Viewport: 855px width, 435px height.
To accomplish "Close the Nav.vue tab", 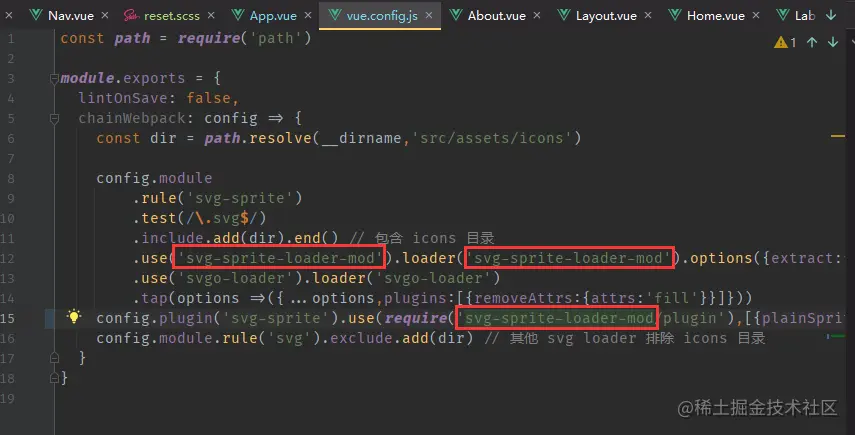I will pyautogui.click(x=105, y=15).
